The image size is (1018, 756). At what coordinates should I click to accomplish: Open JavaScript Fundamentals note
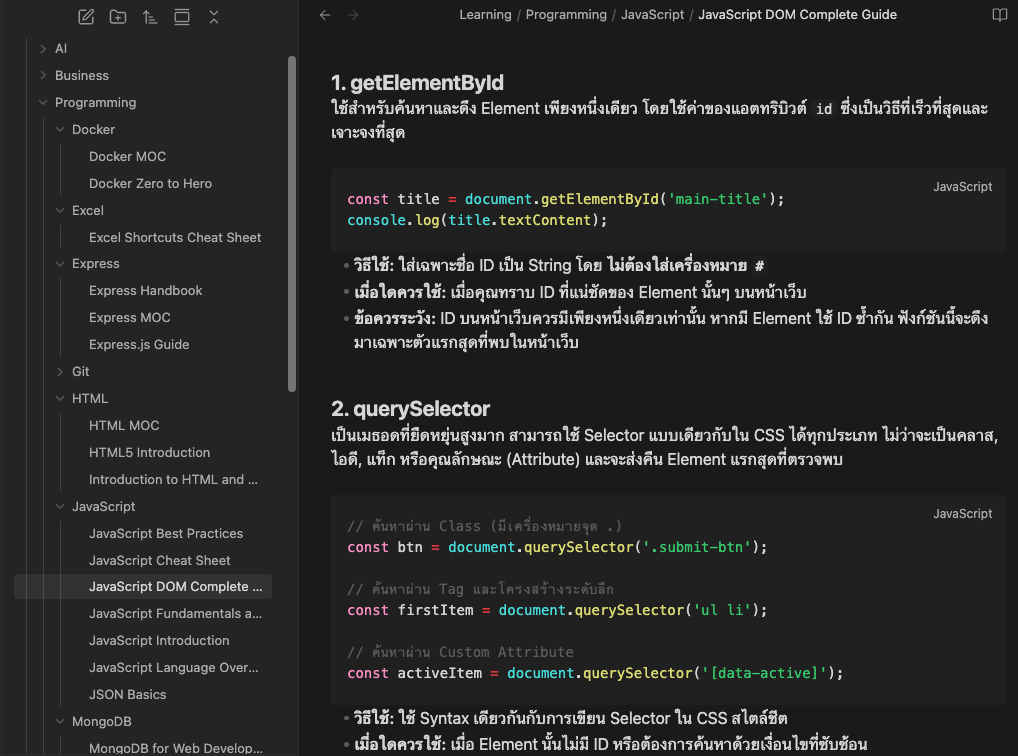(x=175, y=614)
